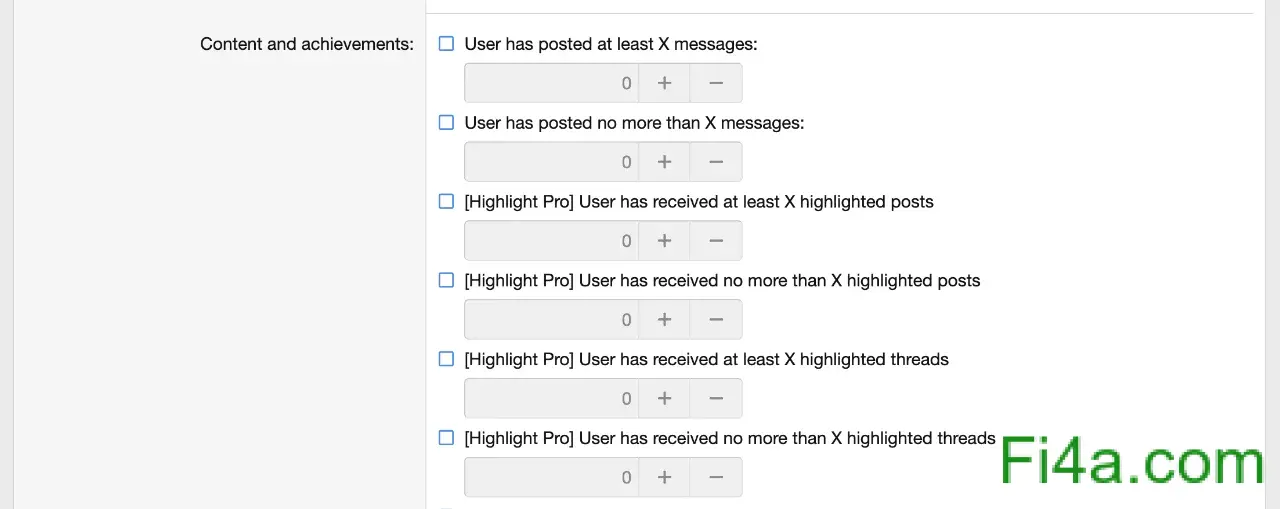Check 'received at least X highlighted posts' option
Viewport: 1280px width, 509px height.
click(x=447, y=202)
